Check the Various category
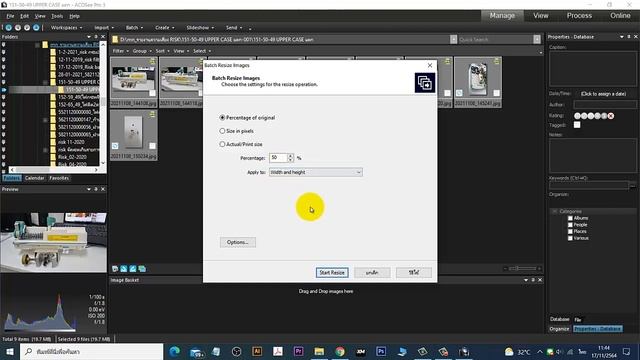 570,238
